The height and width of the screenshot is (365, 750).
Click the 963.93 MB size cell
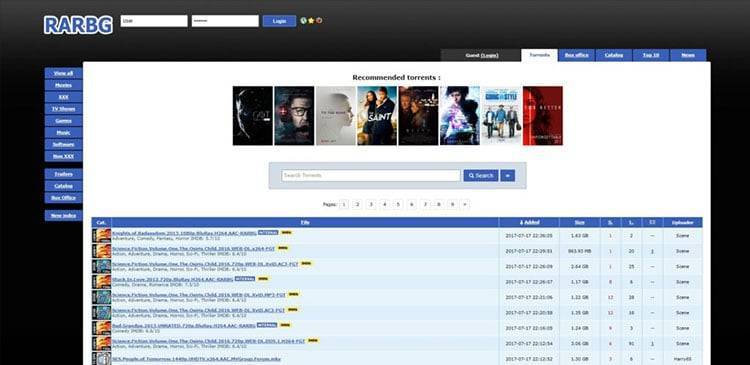[x=579, y=251]
